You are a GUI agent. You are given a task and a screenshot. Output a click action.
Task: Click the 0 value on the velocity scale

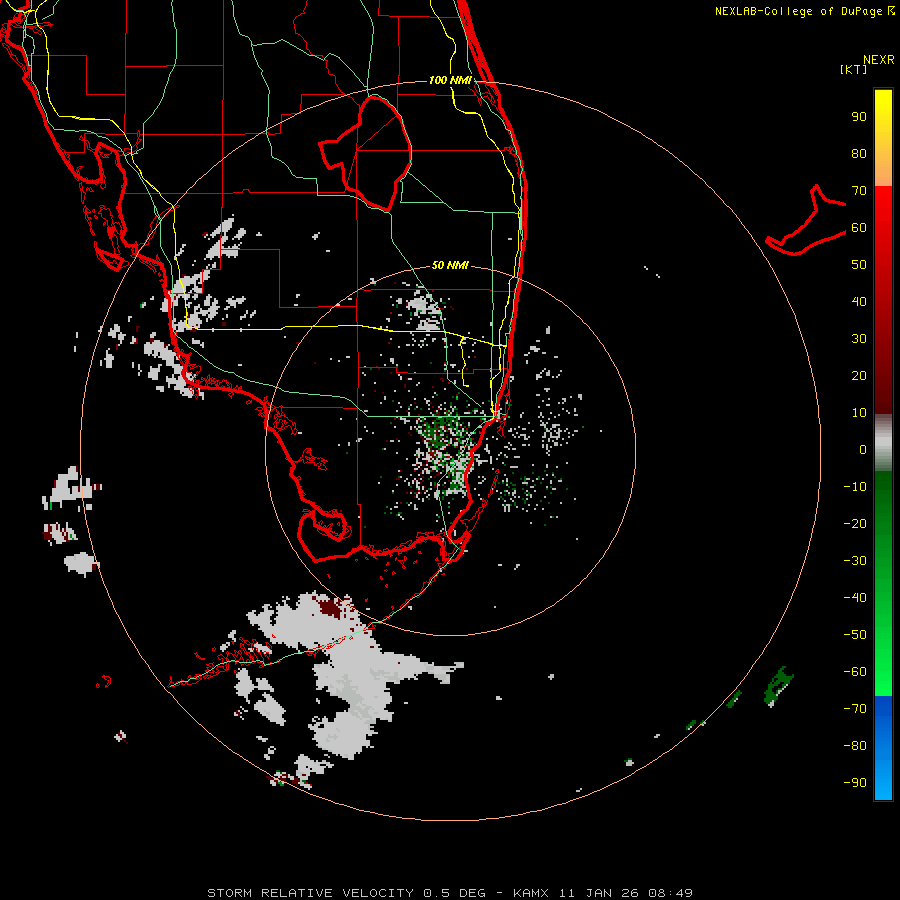(863, 450)
